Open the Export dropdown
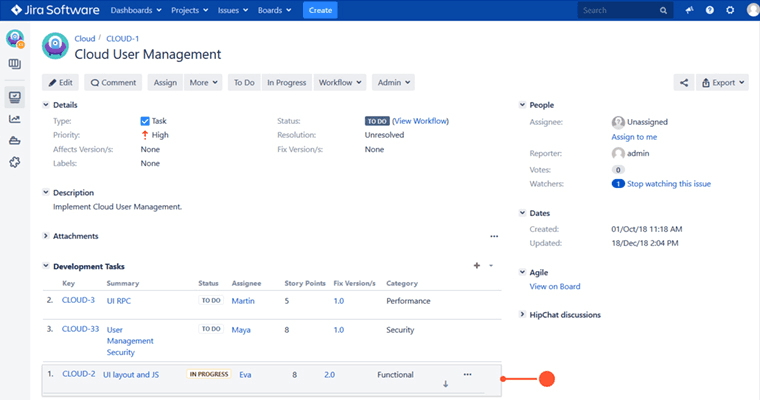The image size is (760, 400). (723, 82)
